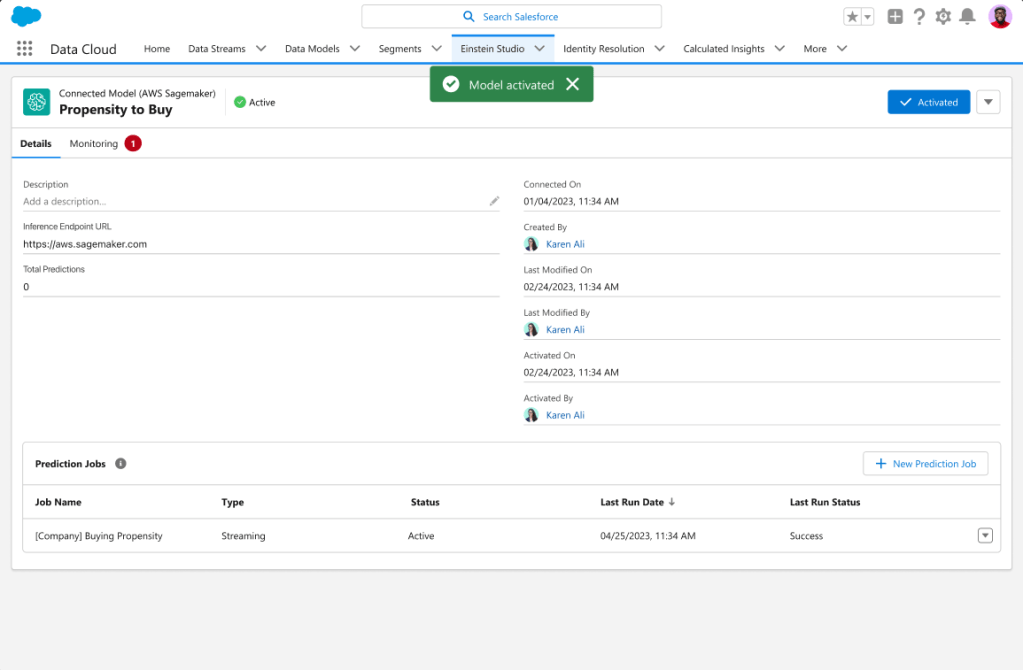Open the Activated button dropdown
The image size is (1023, 670).
pyautogui.click(x=988, y=101)
